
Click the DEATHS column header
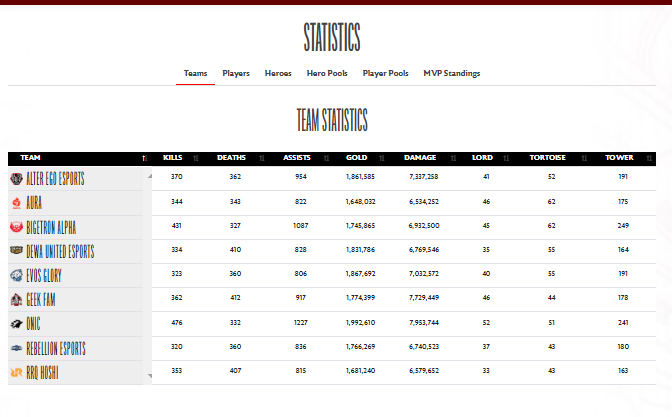click(231, 158)
